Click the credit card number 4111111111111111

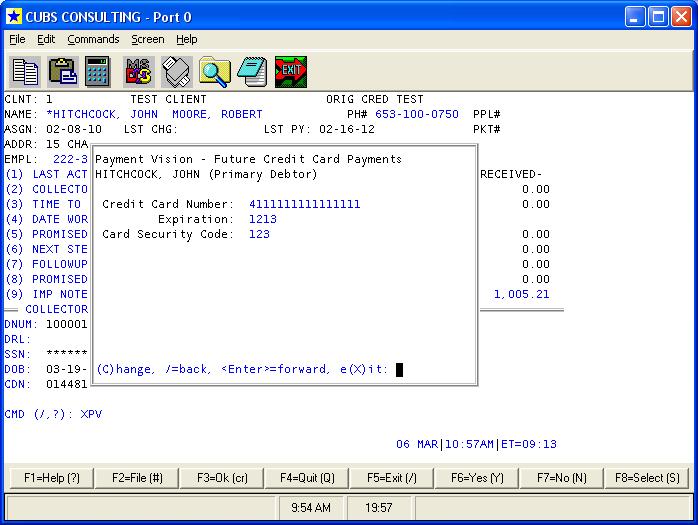(x=304, y=204)
